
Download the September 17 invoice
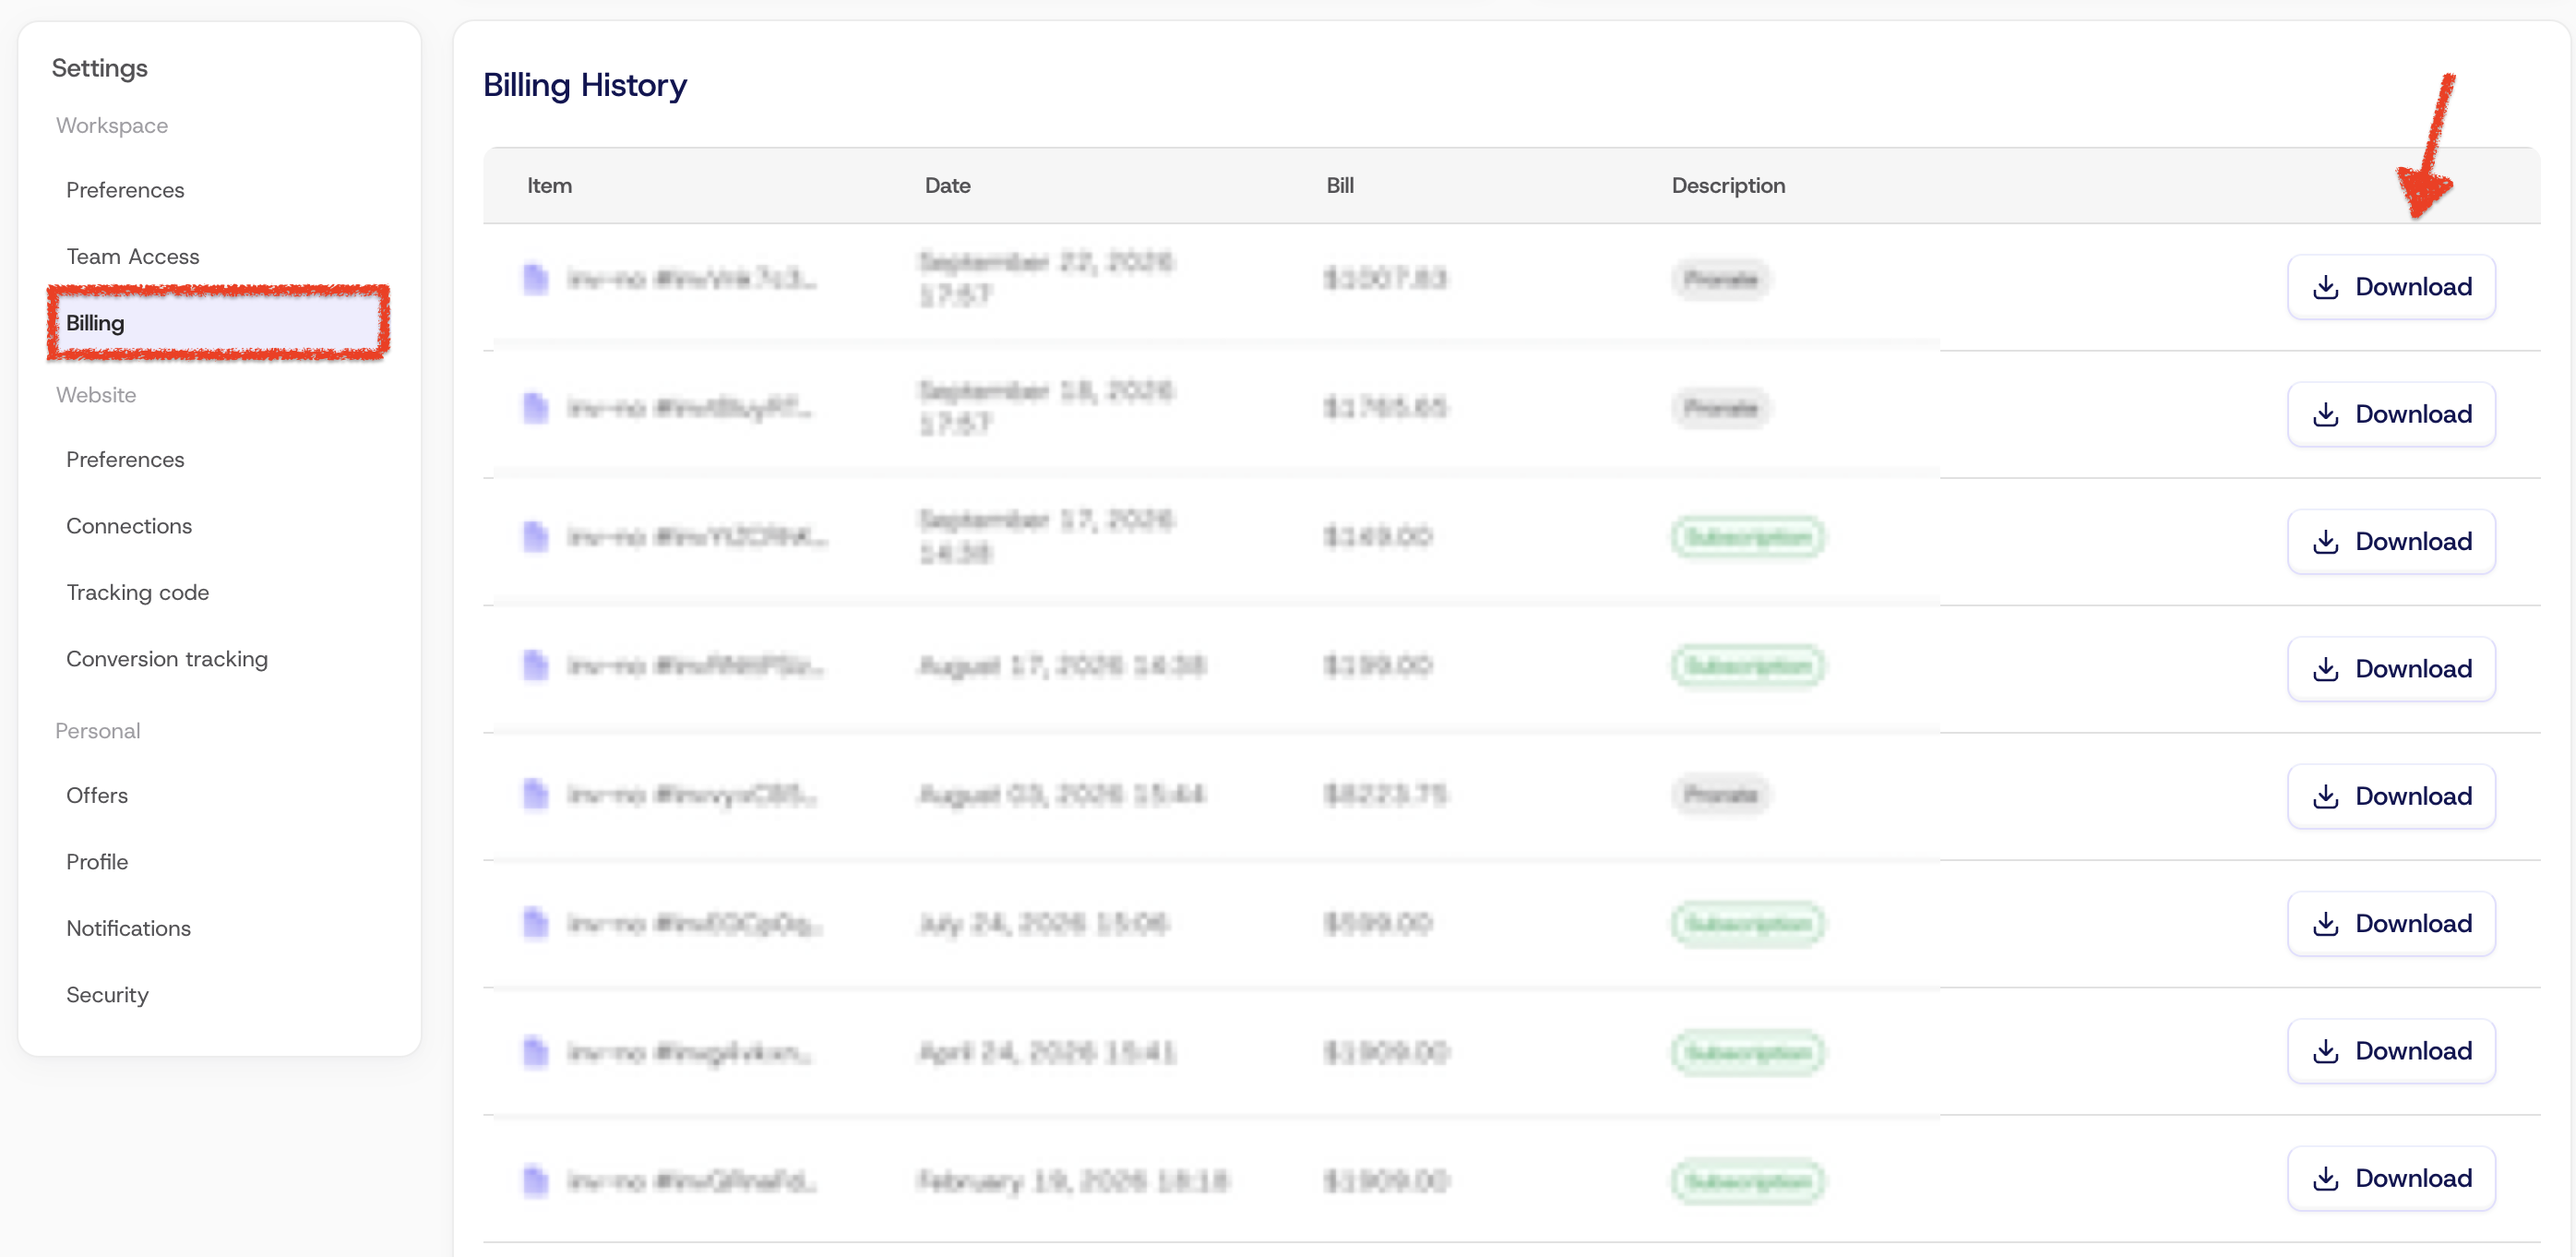click(x=2391, y=541)
